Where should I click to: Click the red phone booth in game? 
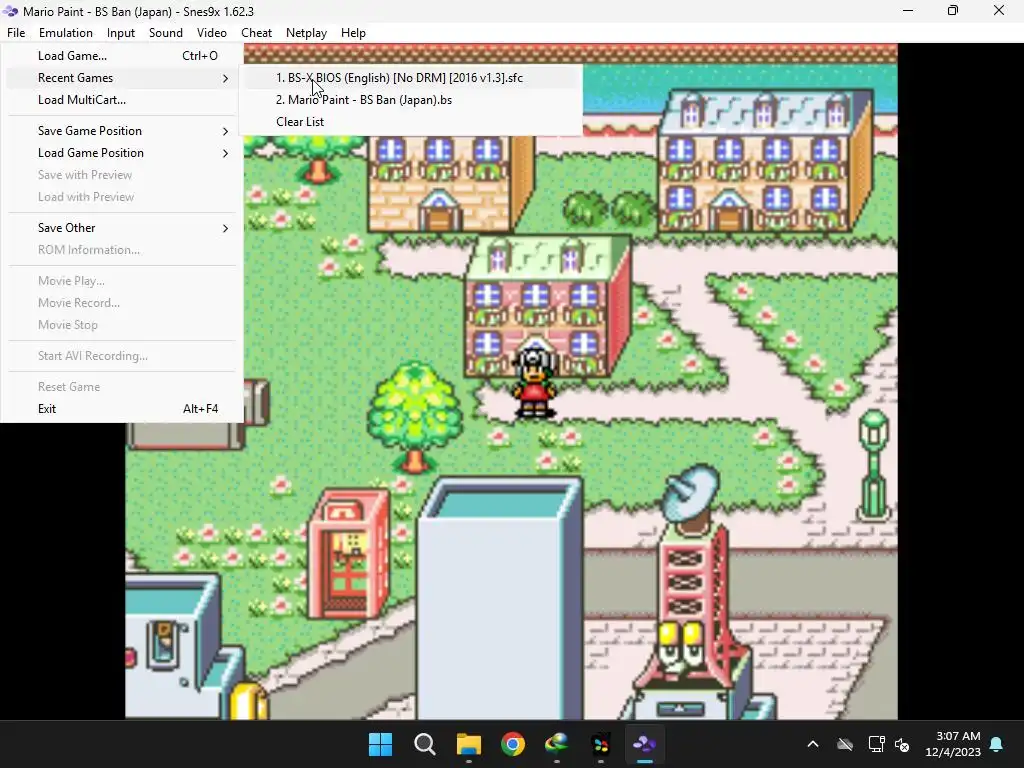click(x=348, y=554)
